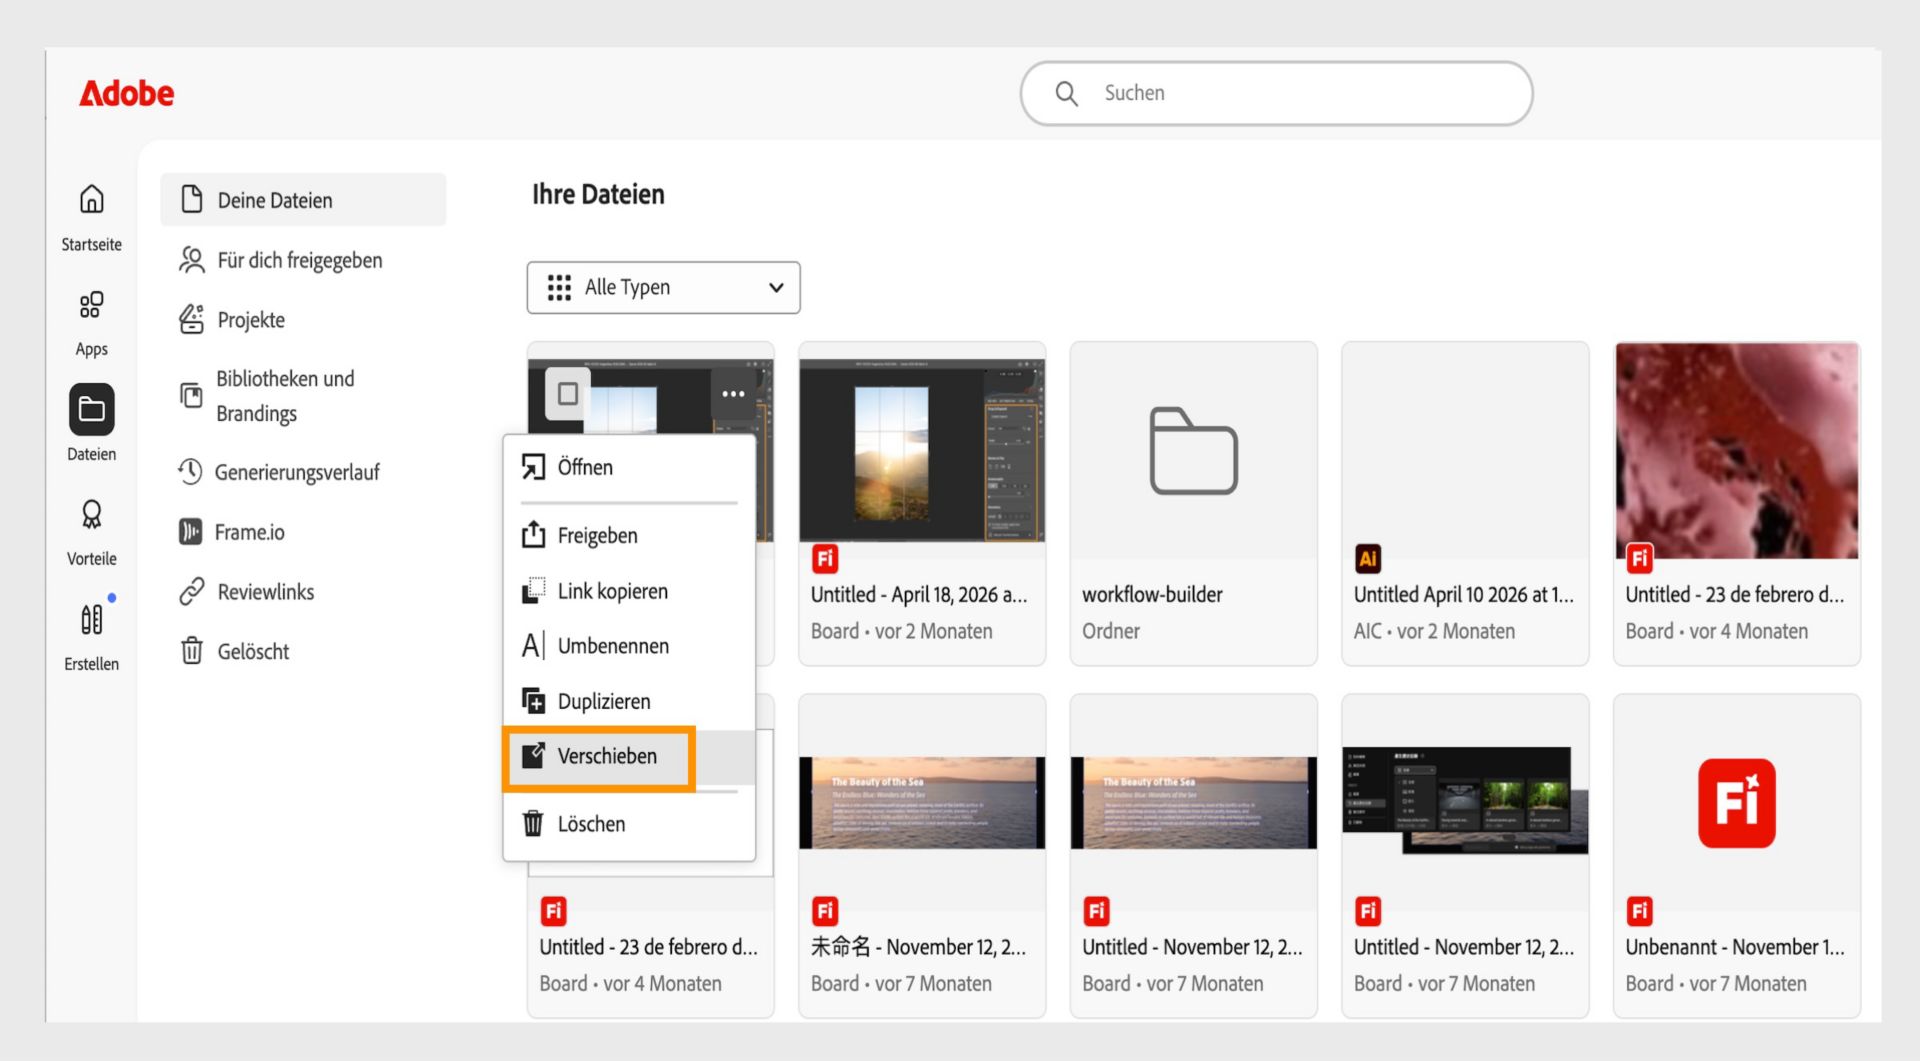Open the Startseite home icon
Screen dimensions: 1920x1061
[91, 199]
